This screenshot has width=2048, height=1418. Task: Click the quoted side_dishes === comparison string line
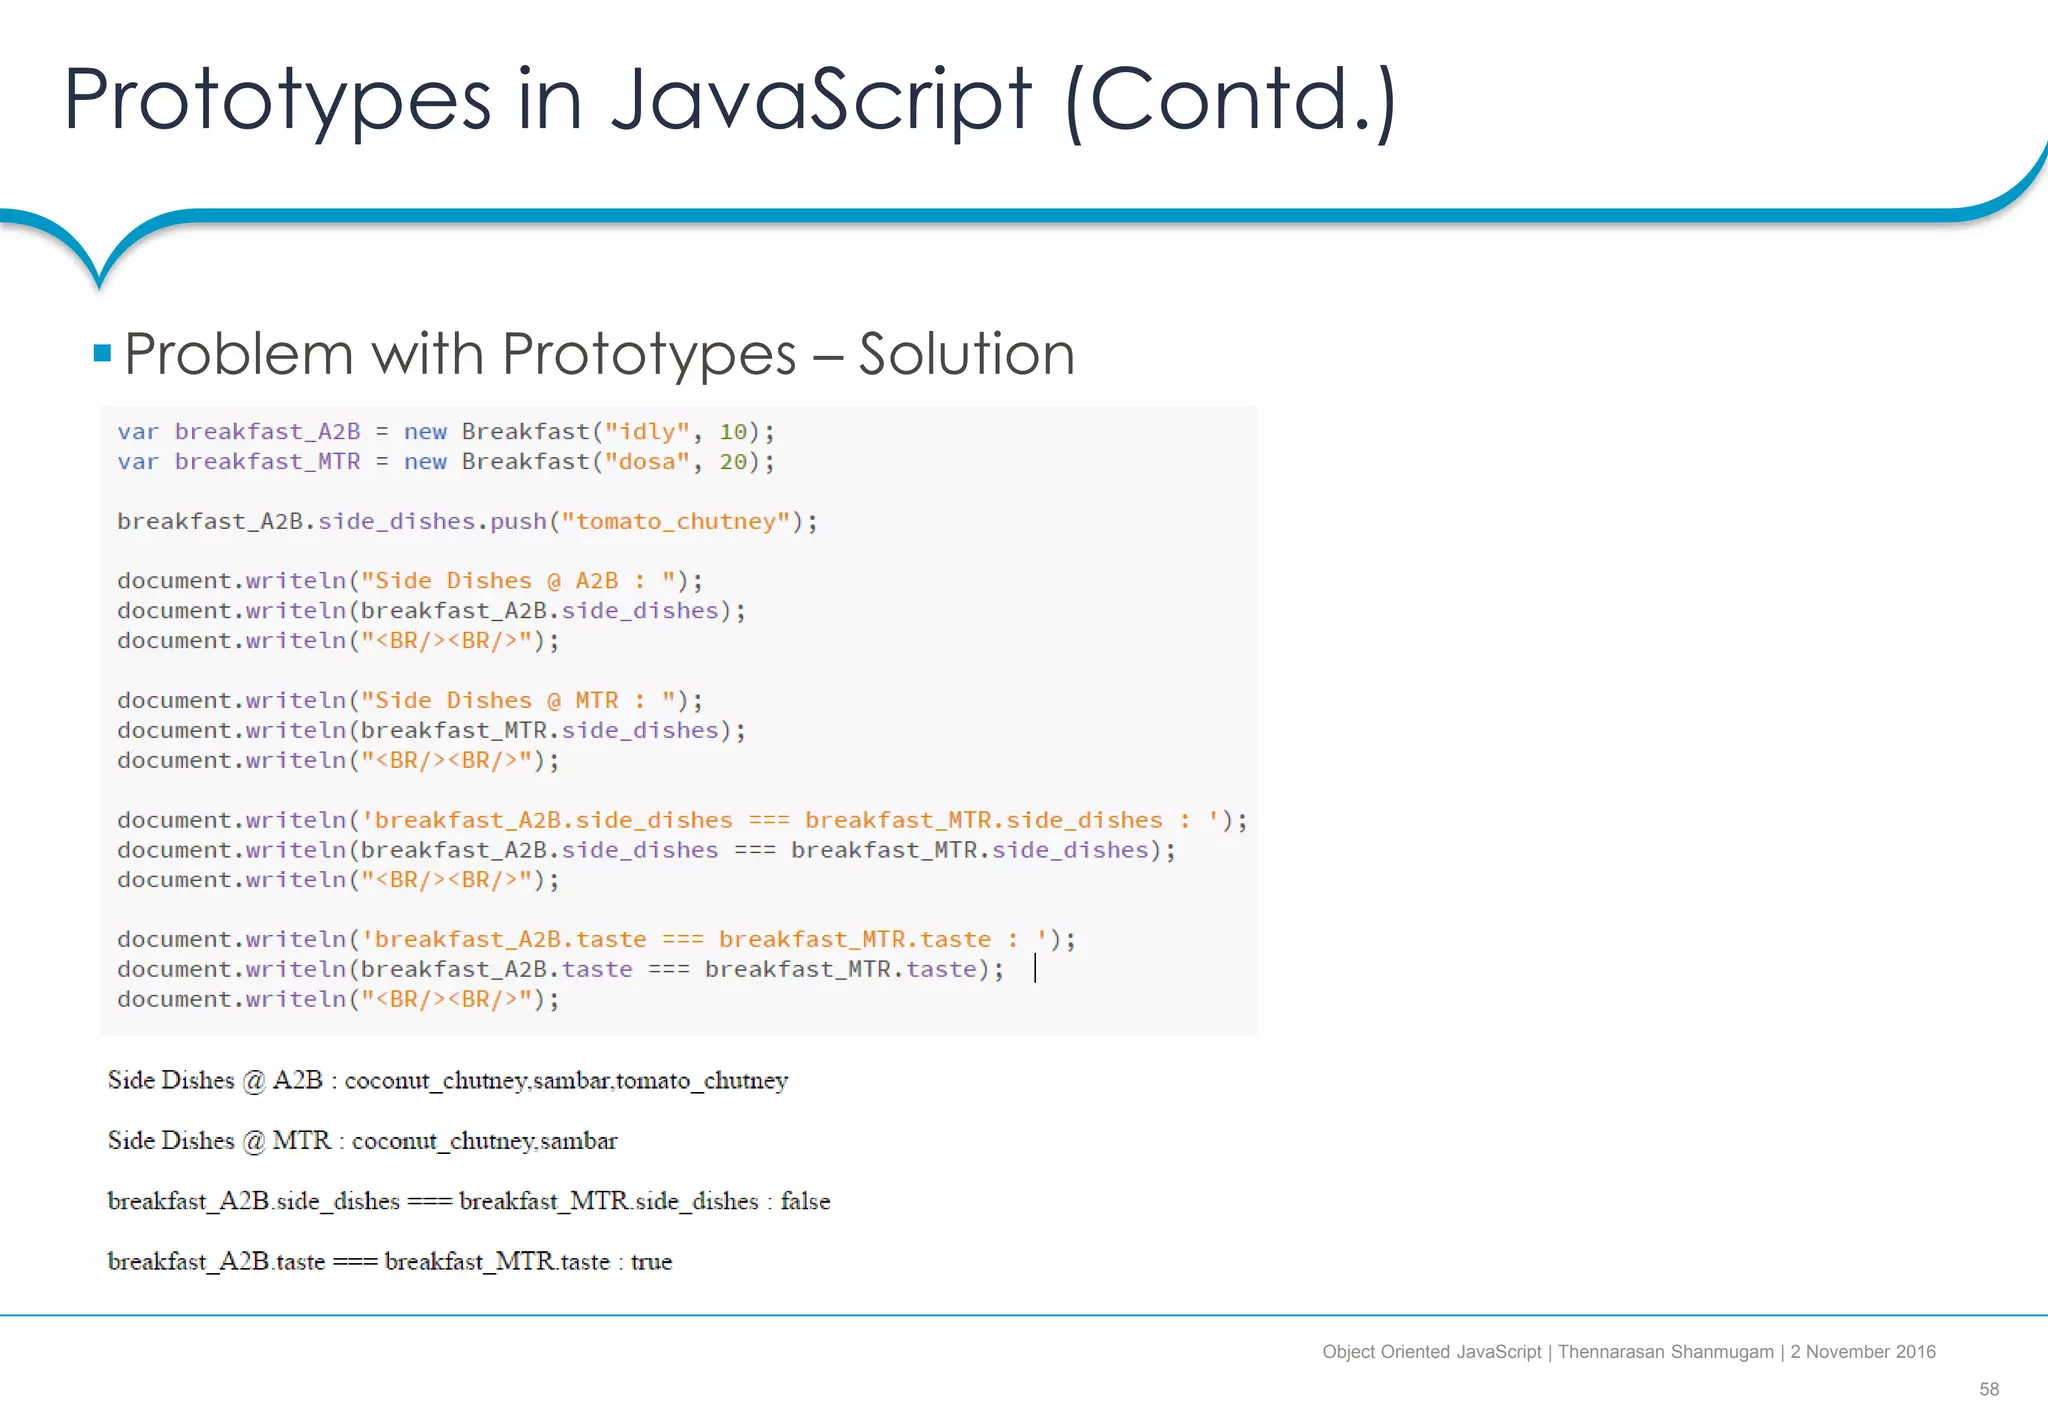click(682, 821)
